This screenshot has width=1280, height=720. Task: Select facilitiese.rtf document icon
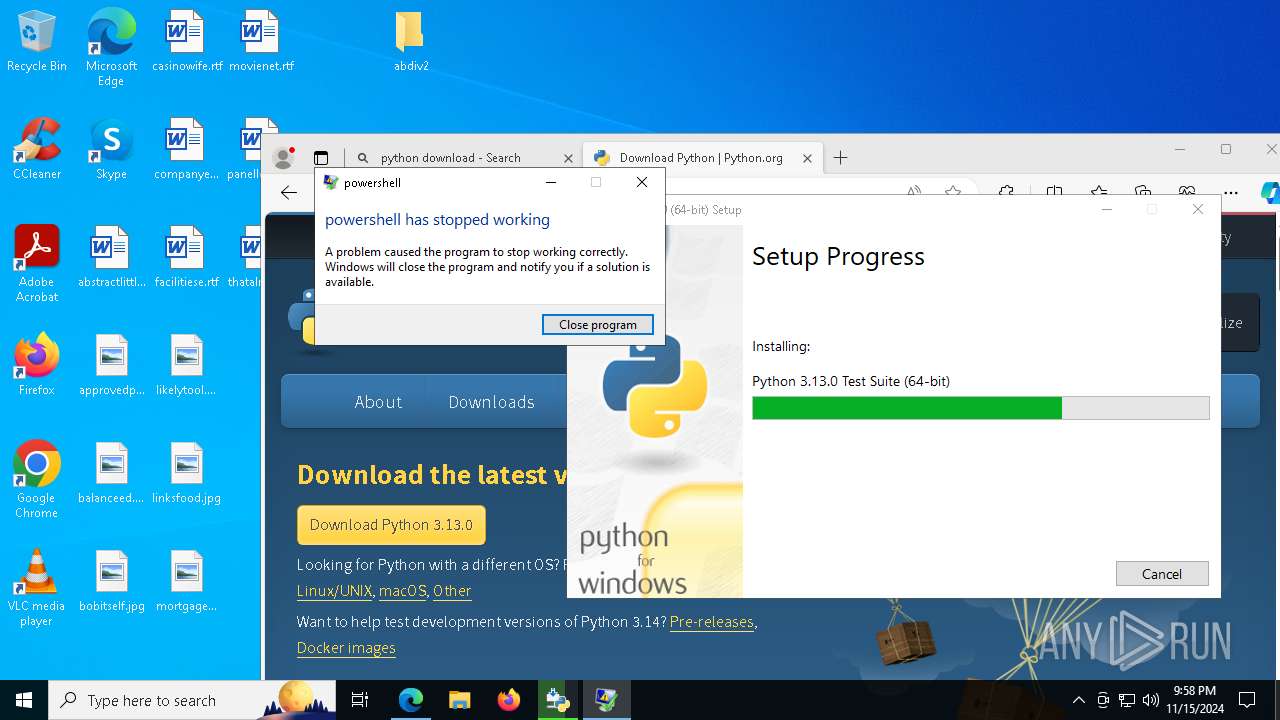click(x=187, y=258)
